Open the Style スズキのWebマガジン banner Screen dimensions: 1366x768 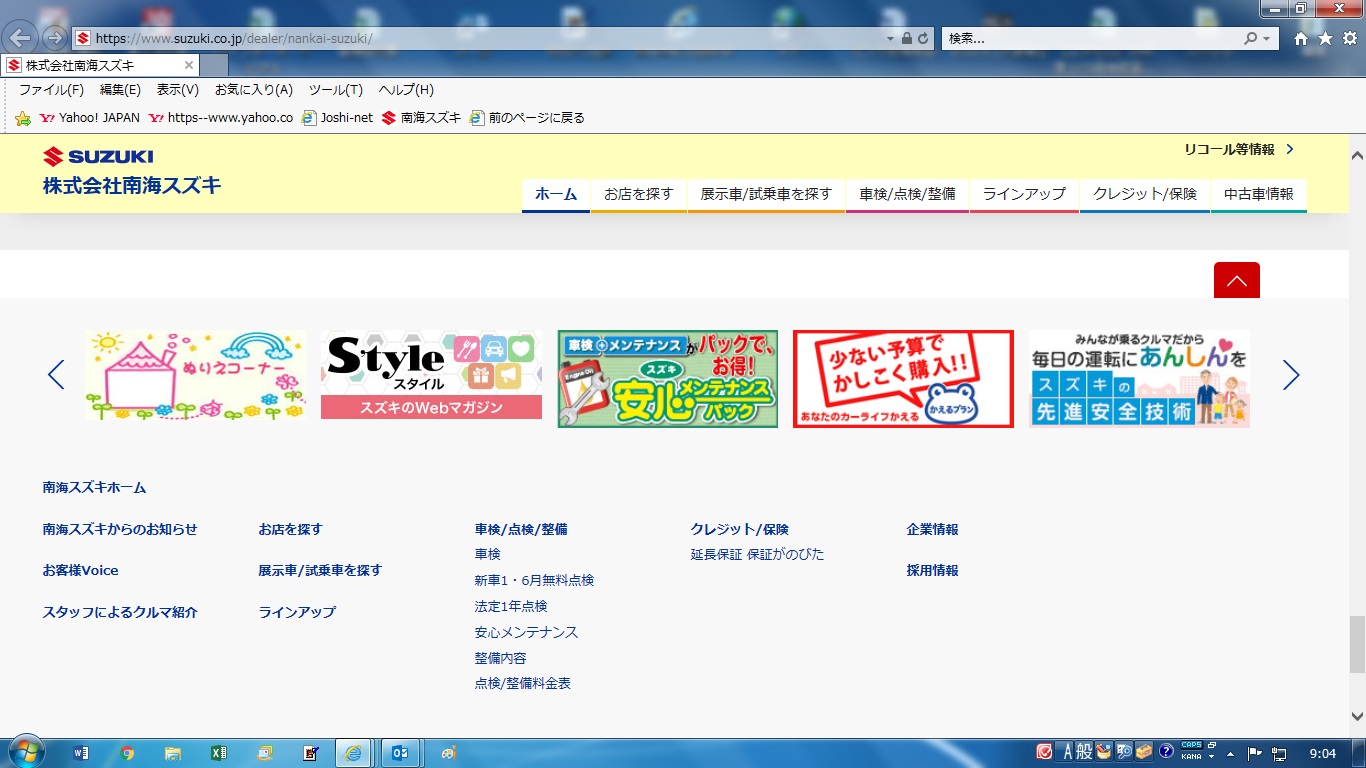point(431,376)
